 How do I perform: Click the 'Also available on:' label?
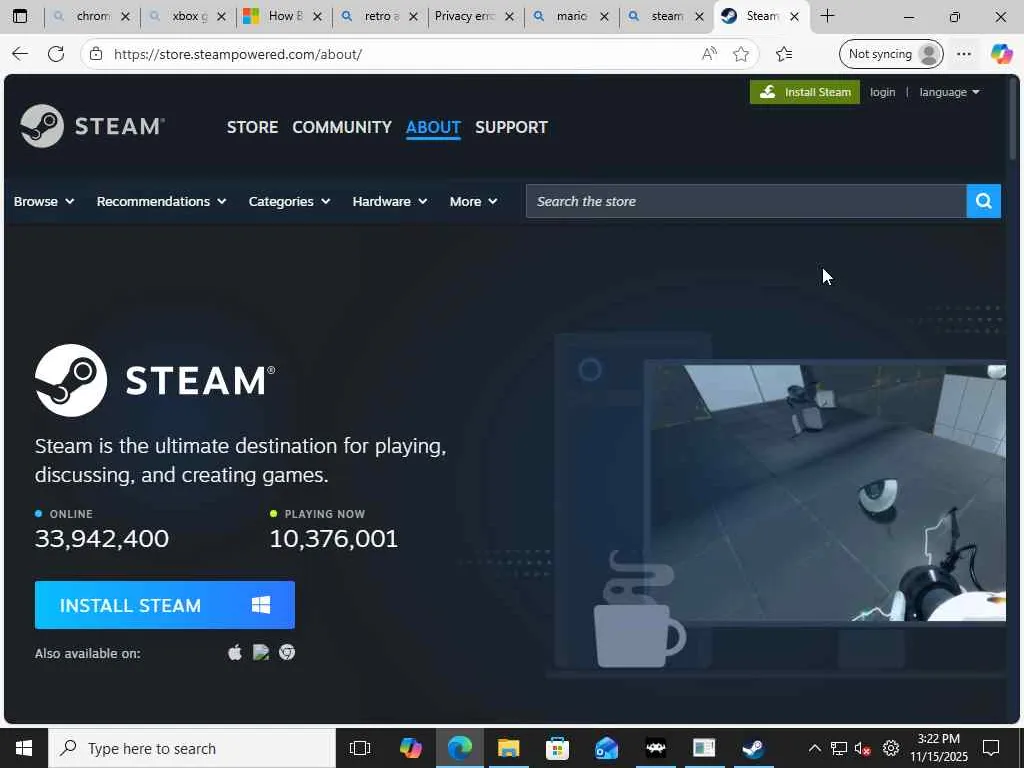click(88, 654)
